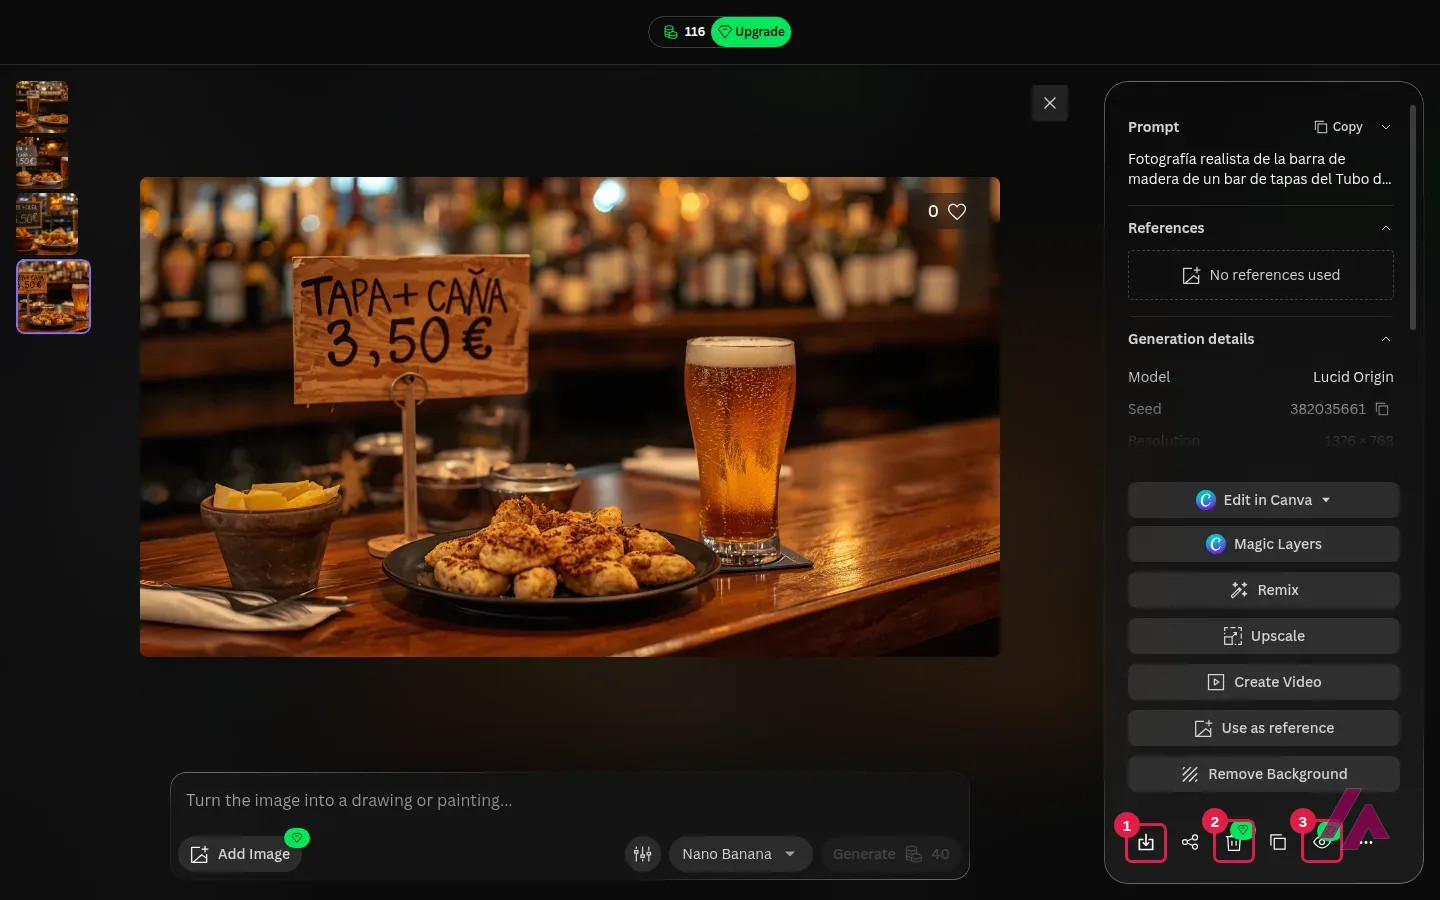This screenshot has width=1440, height=900.
Task: Click the main generated tapas image
Action: 570,417
